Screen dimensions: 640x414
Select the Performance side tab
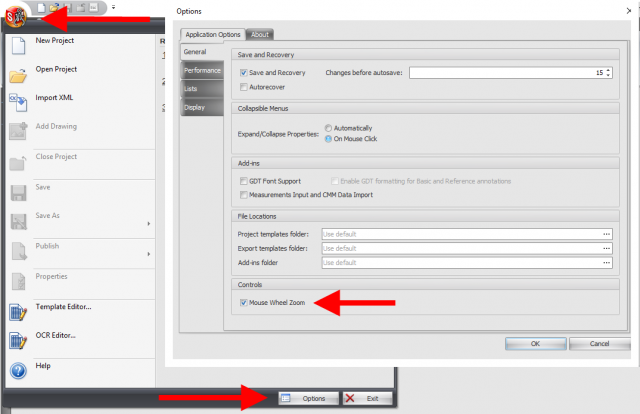tap(202, 70)
